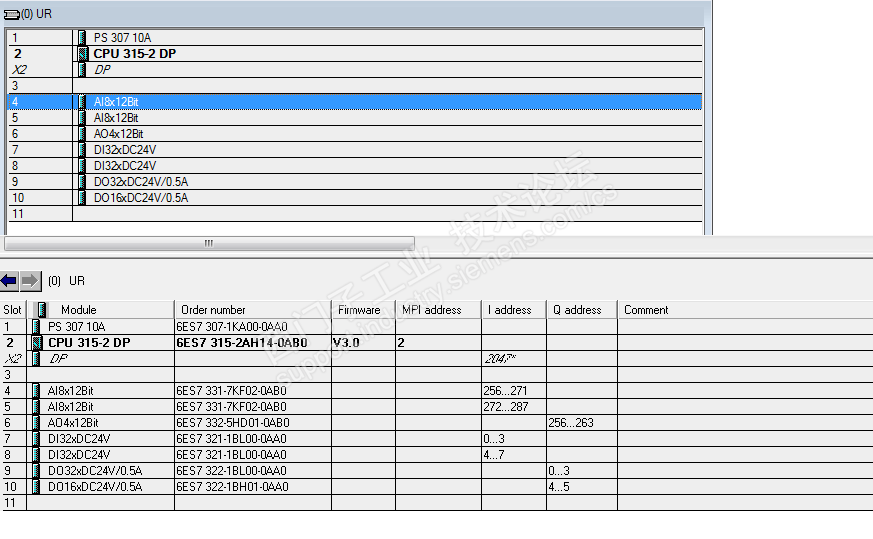873x539 pixels.
Task: Click module icon in detail table slot 7
Action: click(x=36, y=439)
